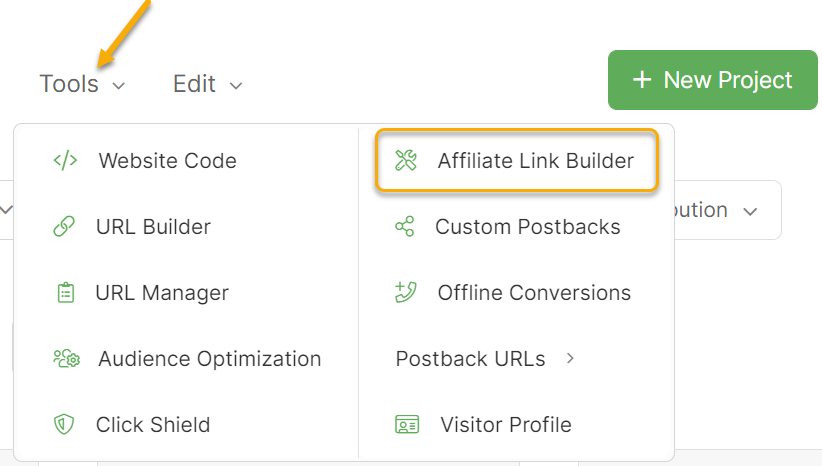Click the Website Code brackets icon
The height and width of the screenshot is (466, 822).
(x=65, y=161)
